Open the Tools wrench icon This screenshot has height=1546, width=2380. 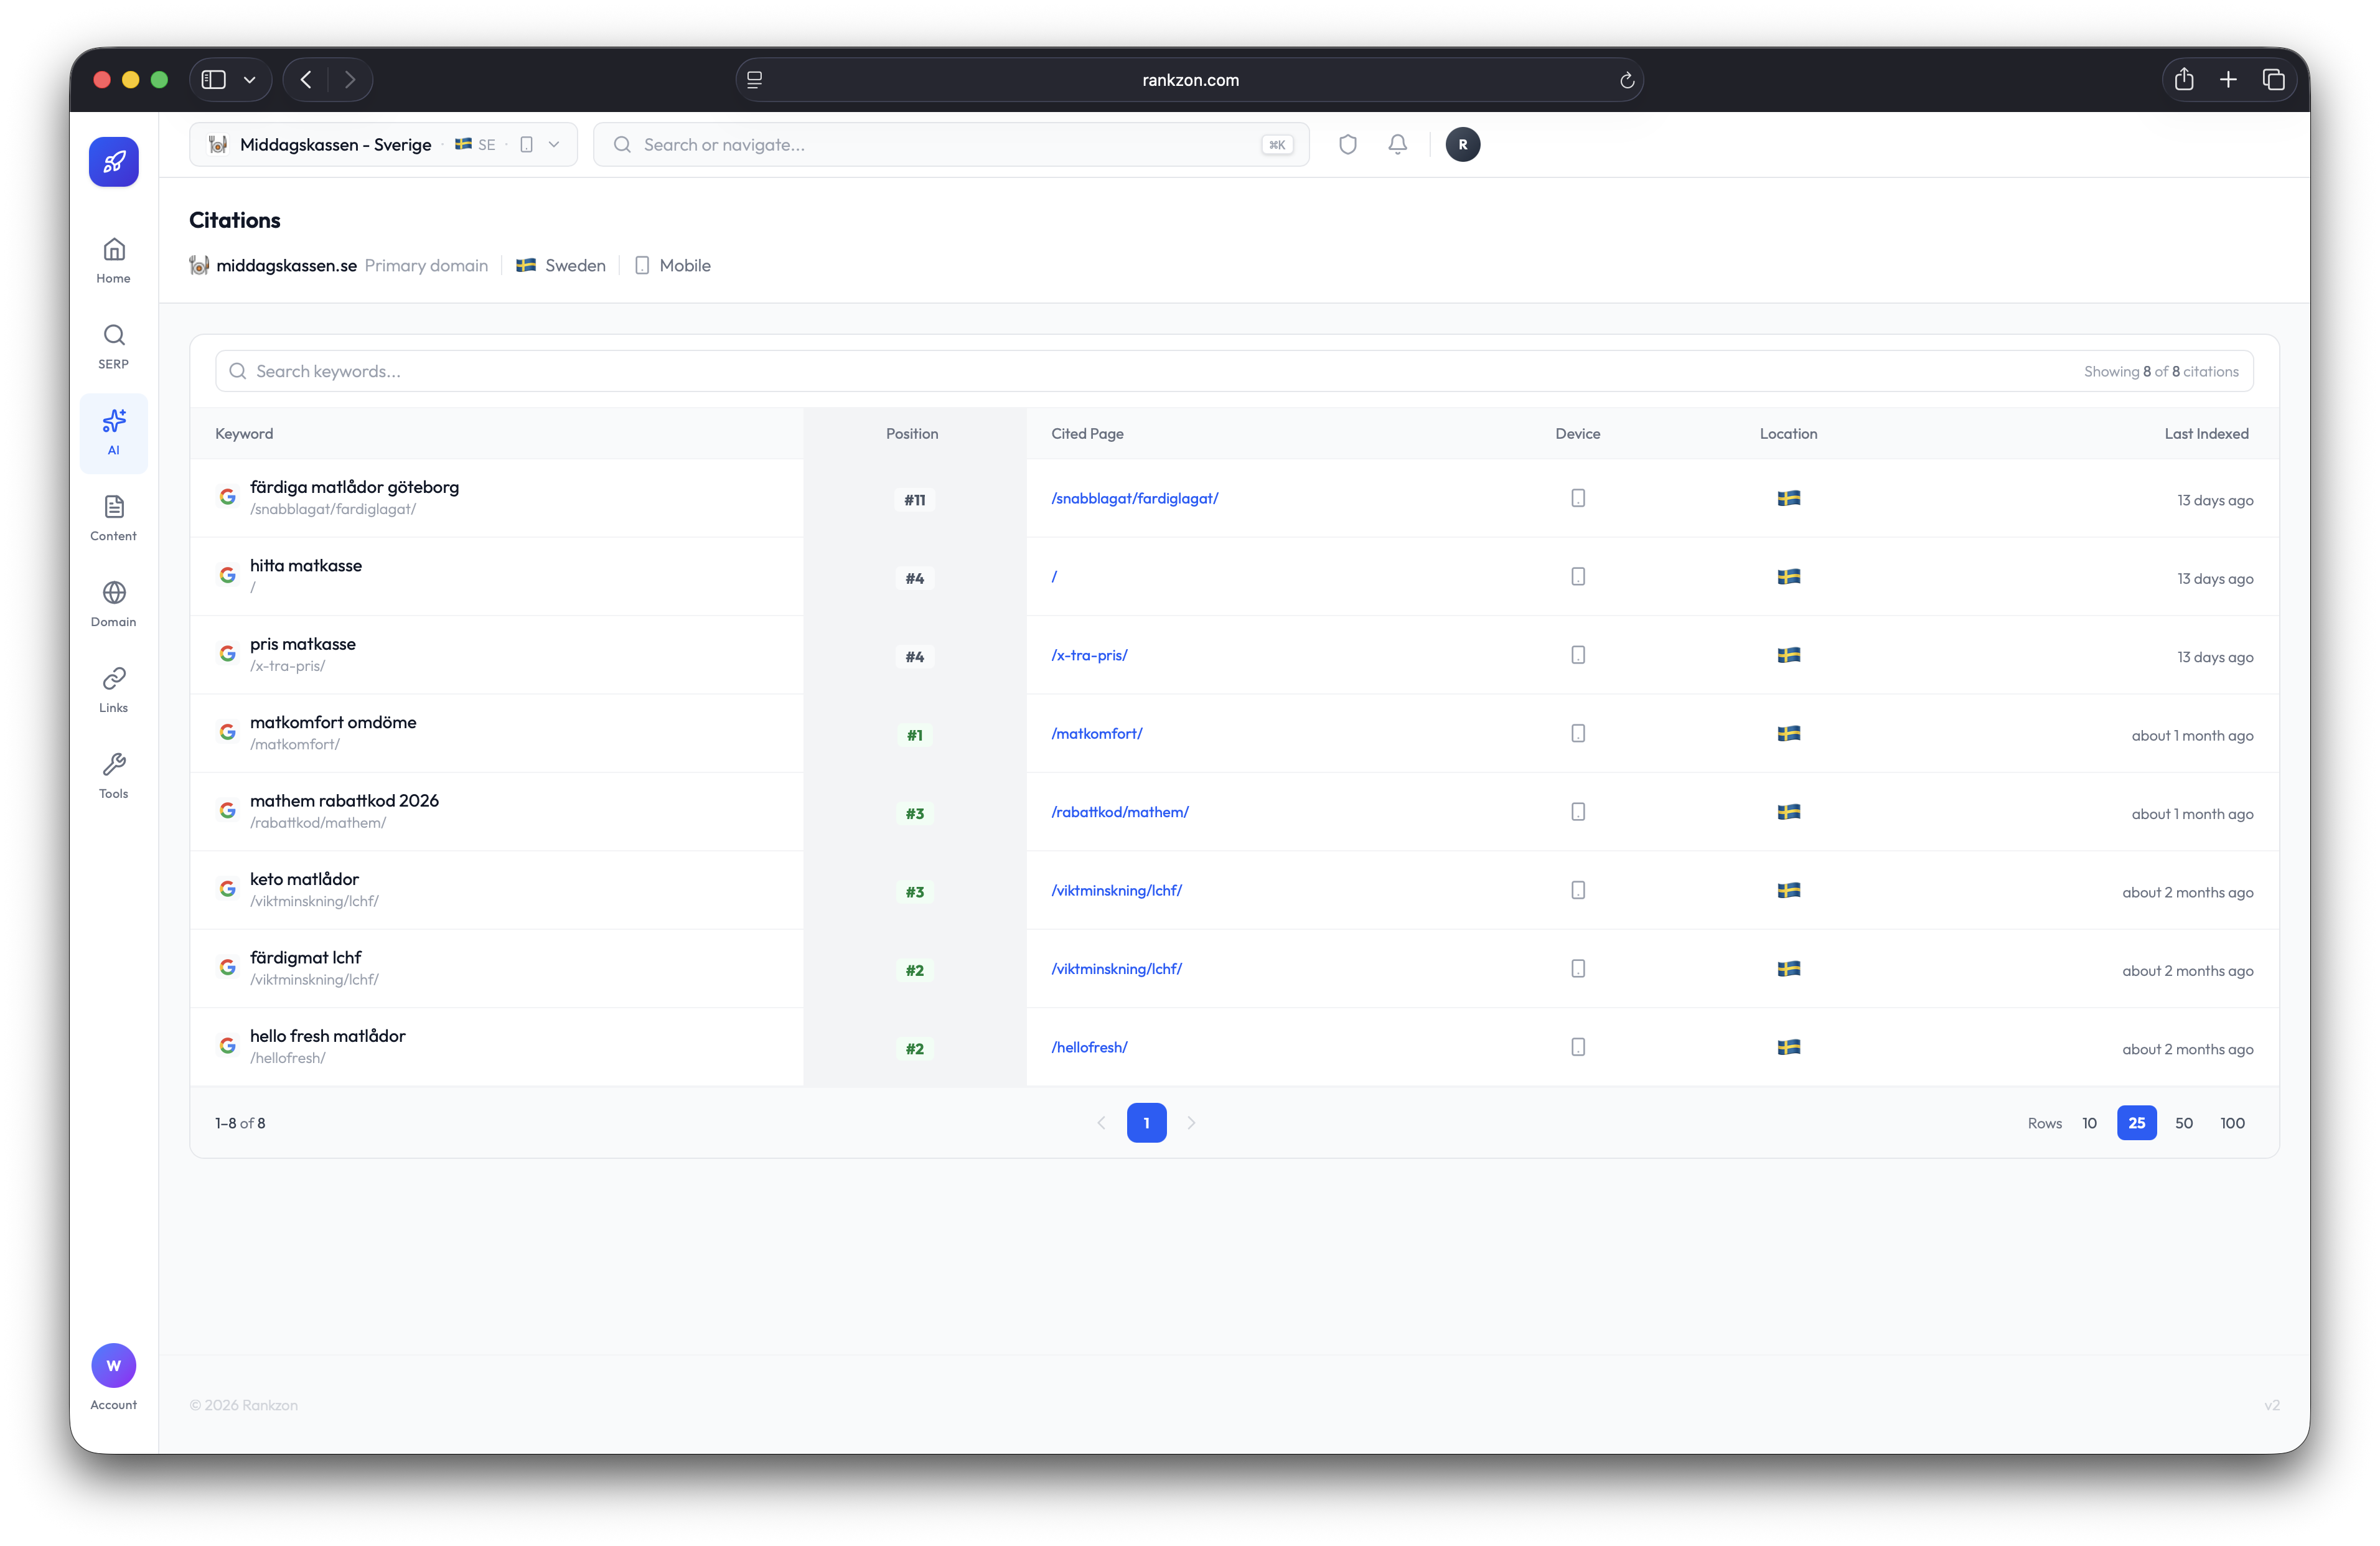[114, 765]
